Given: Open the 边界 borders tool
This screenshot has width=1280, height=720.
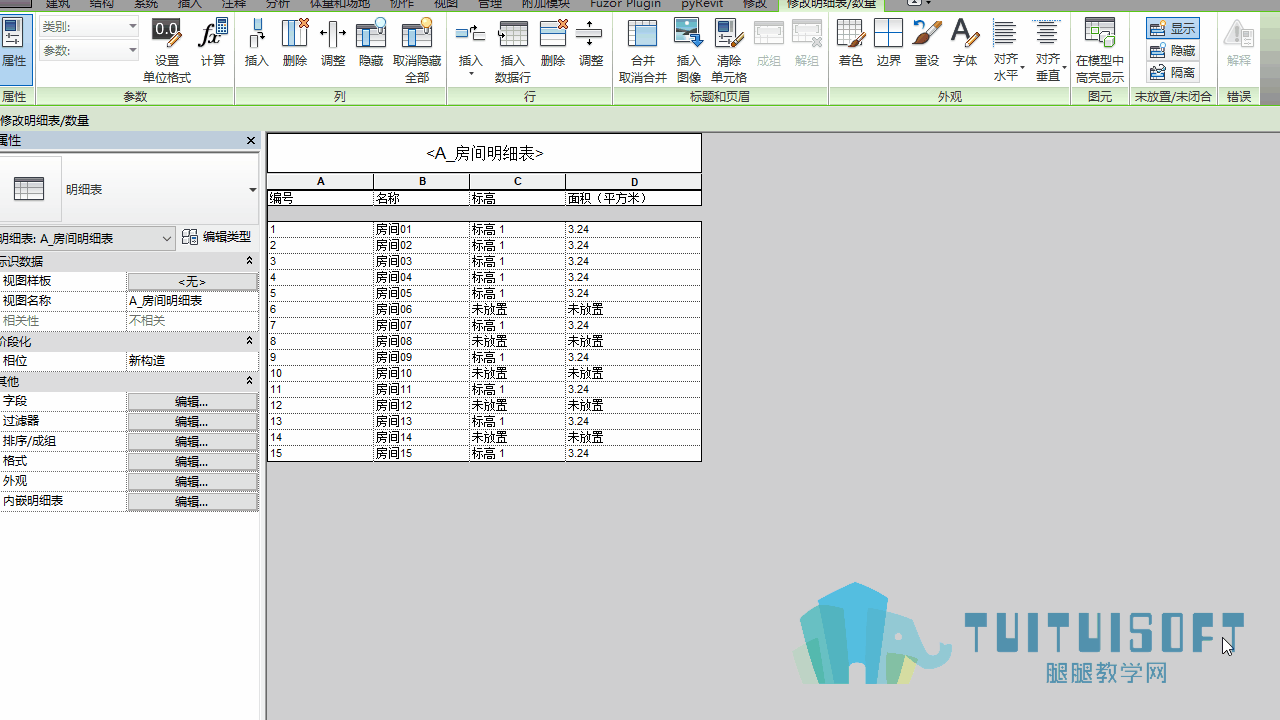Looking at the screenshot, I should [889, 43].
